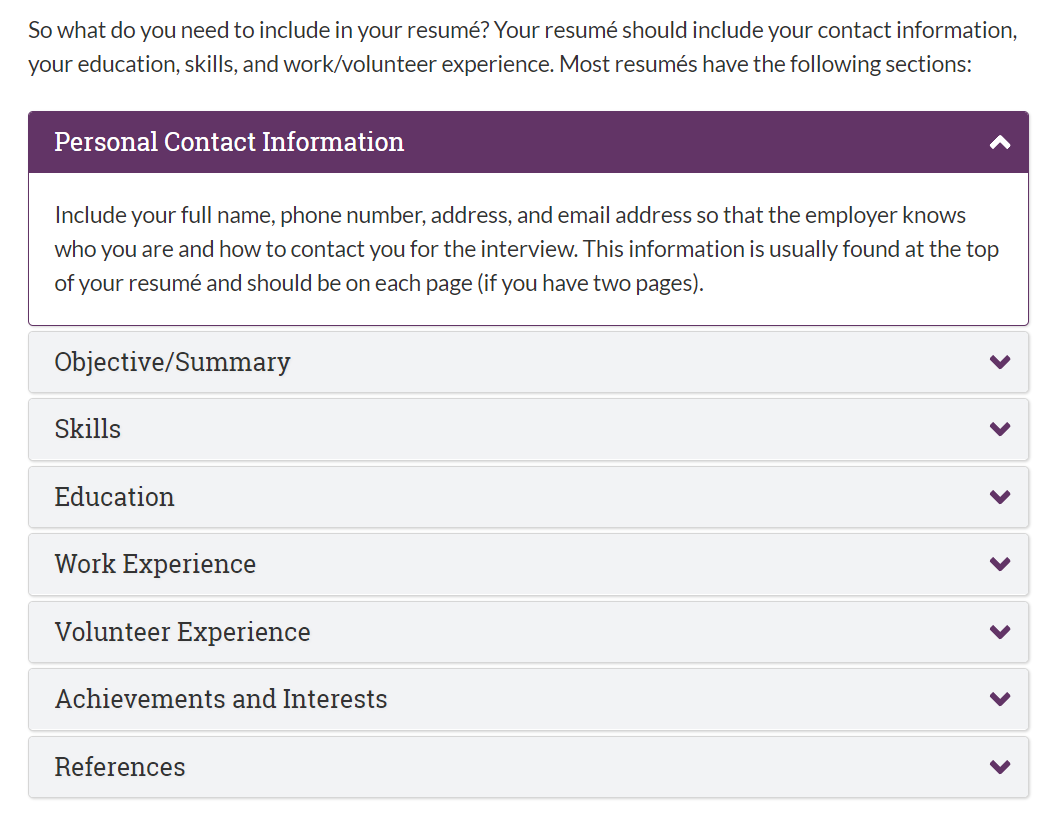Click the Personal Contact Information heading text
The height and width of the screenshot is (816, 1064).
click(x=229, y=142)
